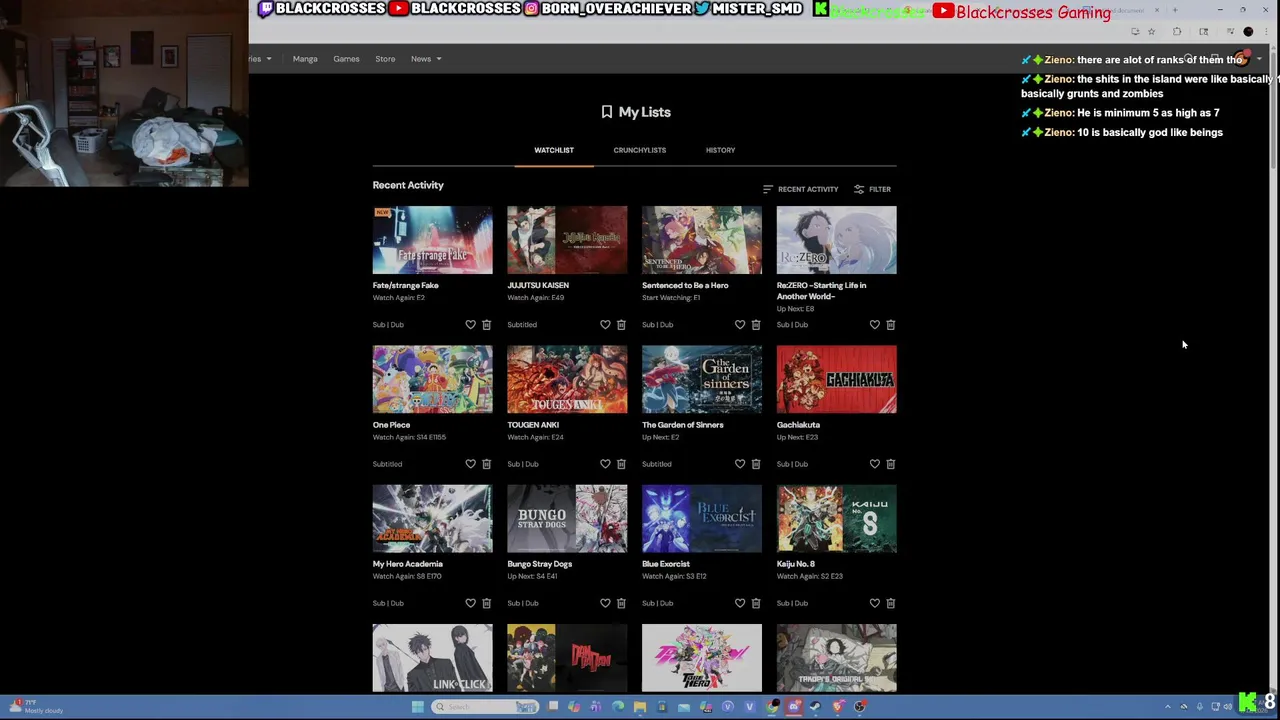Delete JUJUTSU KAISEN from watchlist
Viewport: 1280px width, 720px height.
pyautogui.click(x=621, y=325)
